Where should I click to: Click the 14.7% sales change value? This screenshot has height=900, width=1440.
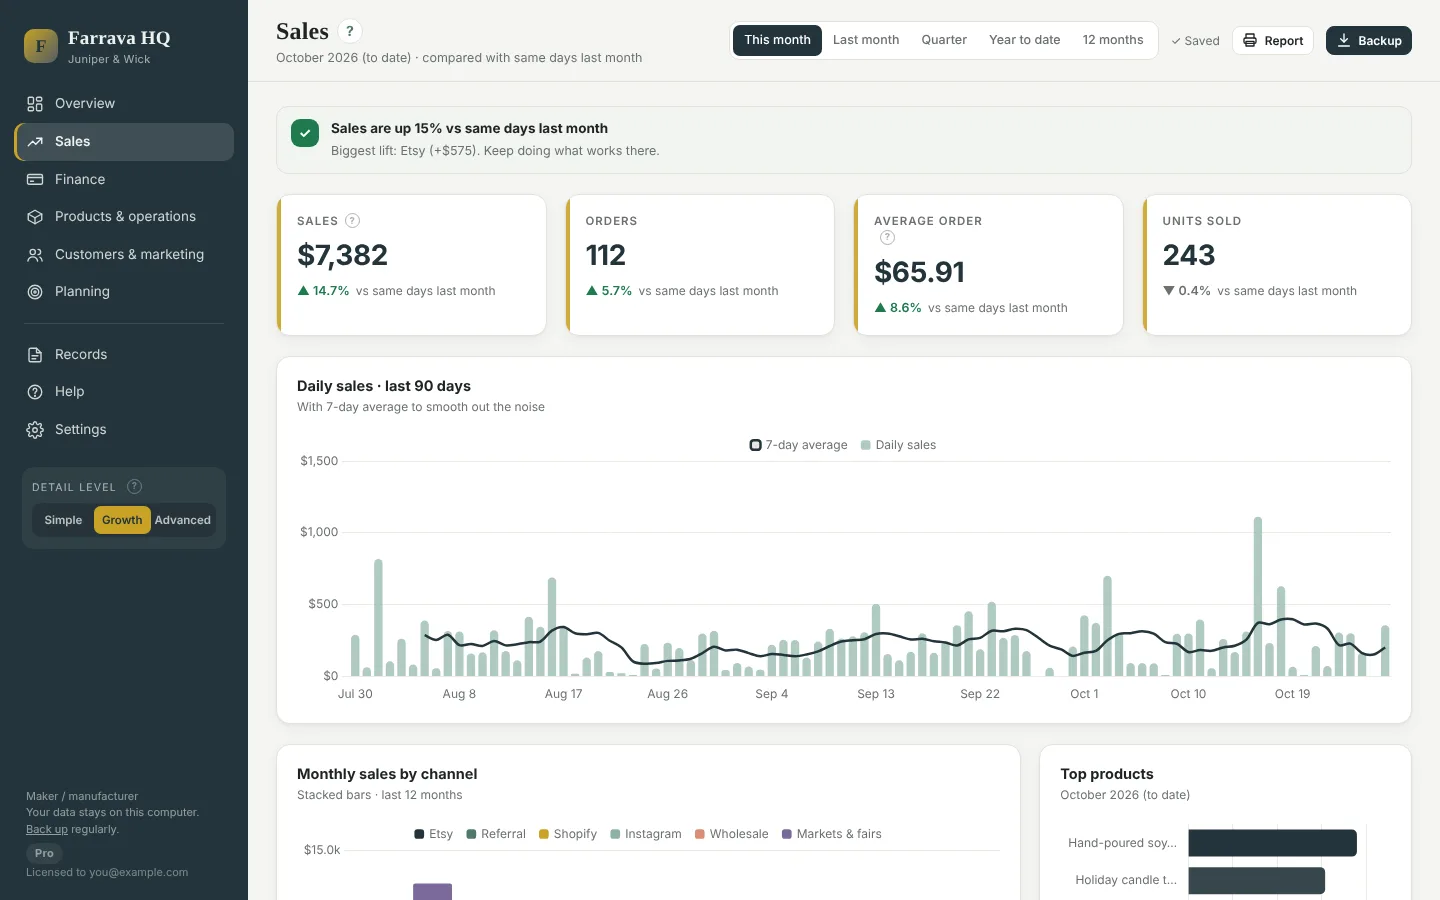331,291
